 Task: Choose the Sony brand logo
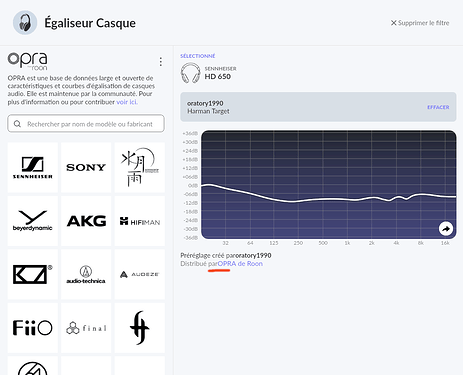coord(86,167)
